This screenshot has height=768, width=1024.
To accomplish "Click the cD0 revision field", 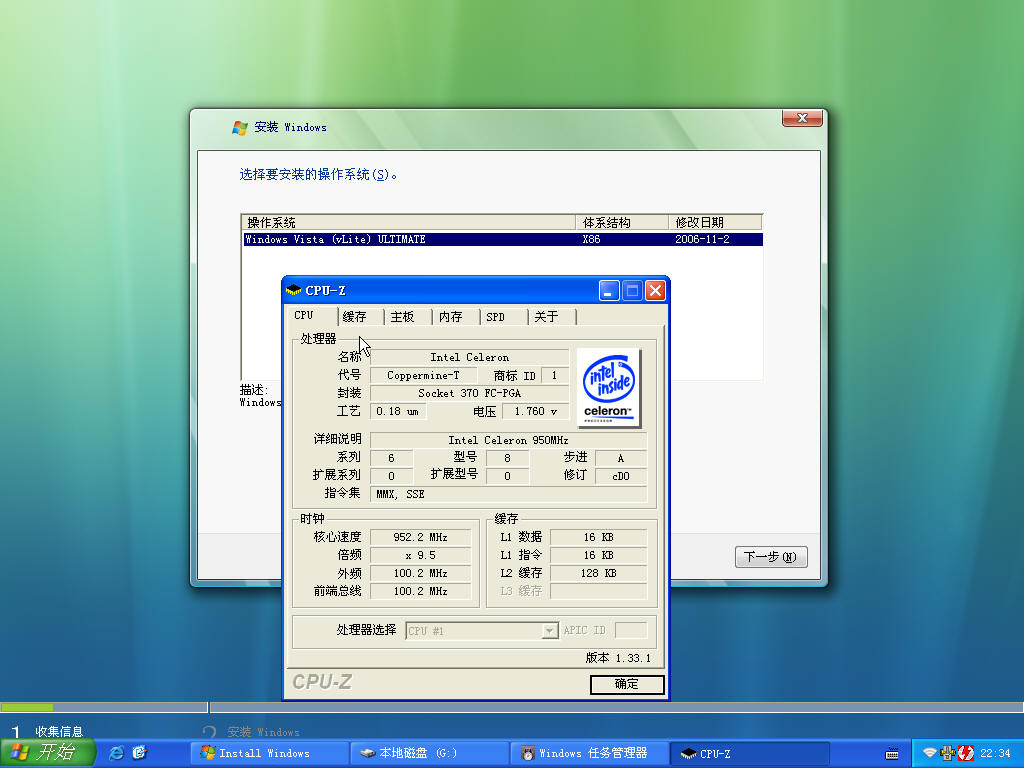I will pyautogui.click(x=621, y=476).
